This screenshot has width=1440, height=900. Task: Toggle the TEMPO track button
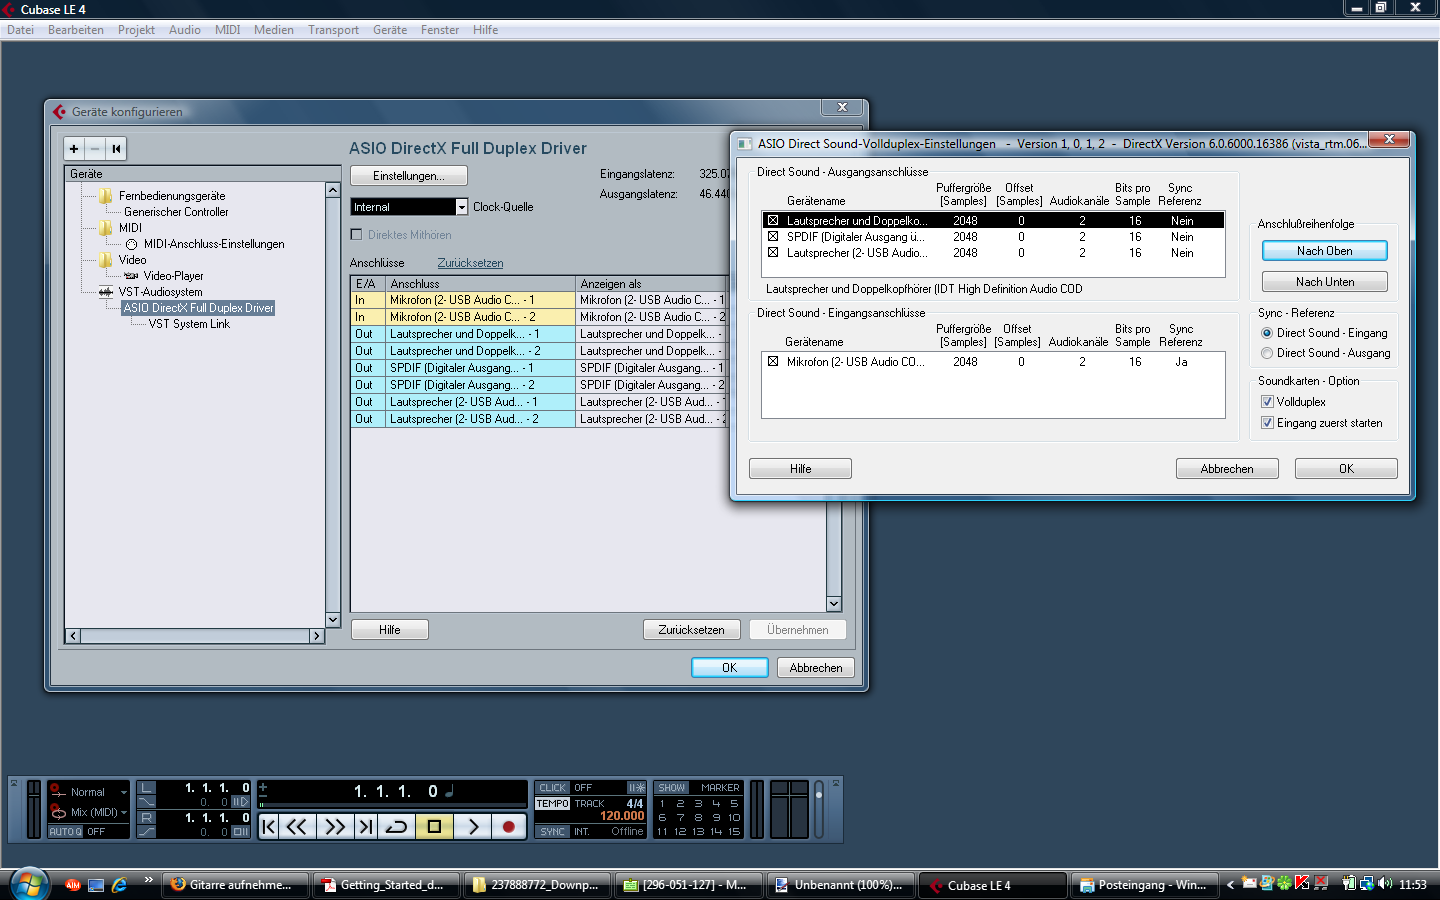tap(552, 804)
